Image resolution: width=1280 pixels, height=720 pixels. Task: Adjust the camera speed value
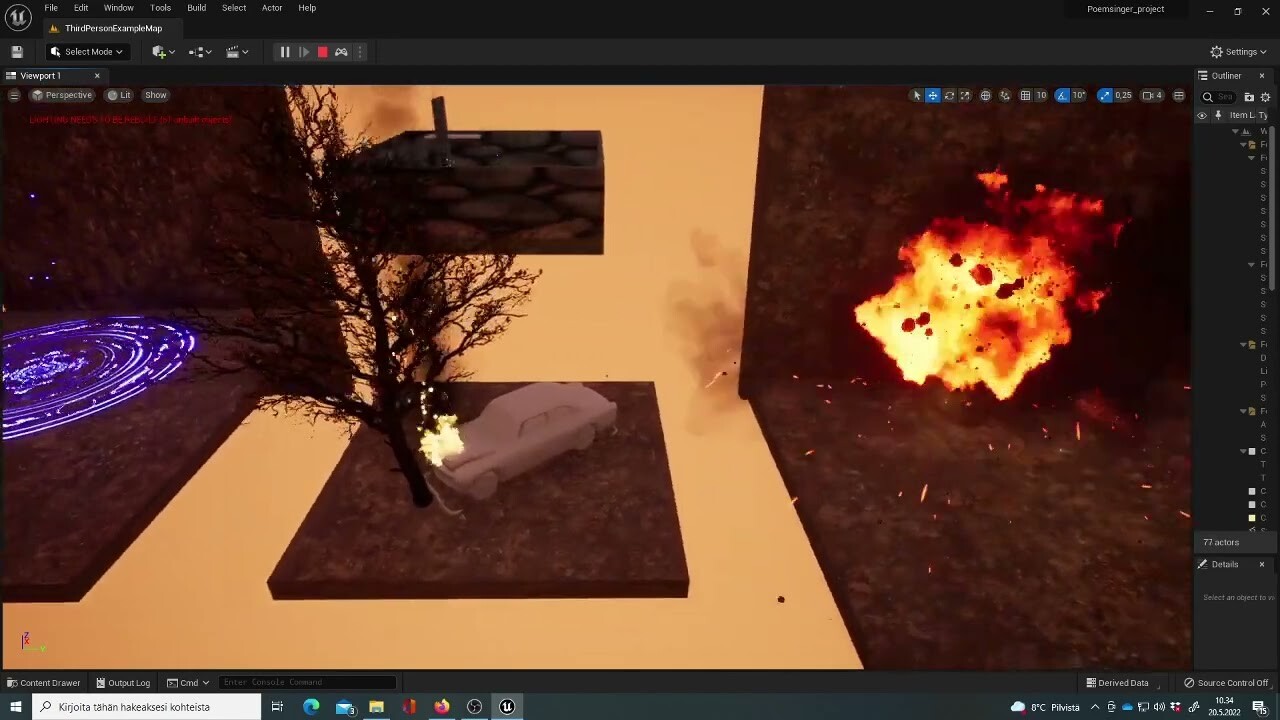[1154, 95]
